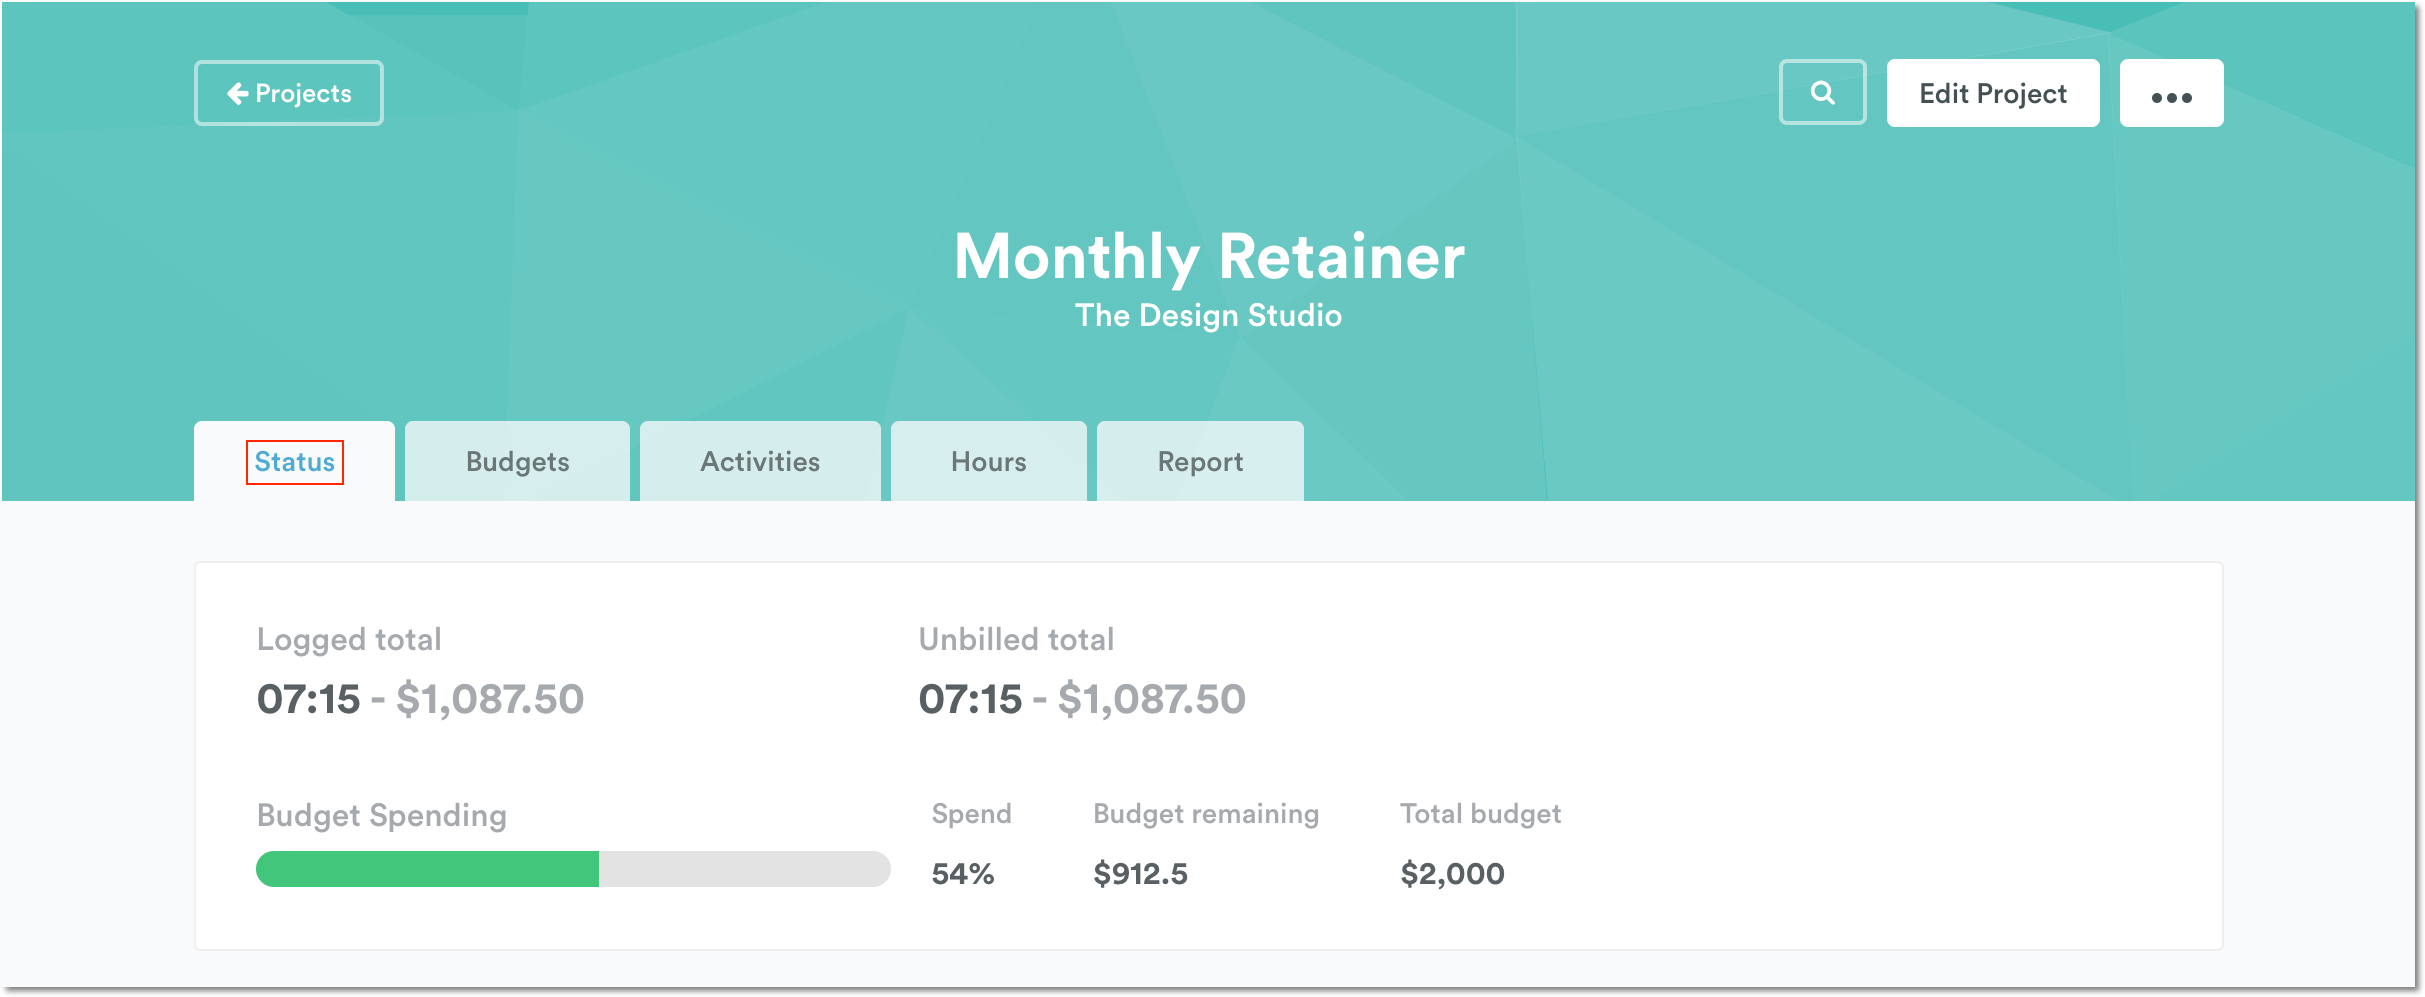Click the Unbilled total time 07:15
This screenshot has height=997, width=2425.
(972, 699)
